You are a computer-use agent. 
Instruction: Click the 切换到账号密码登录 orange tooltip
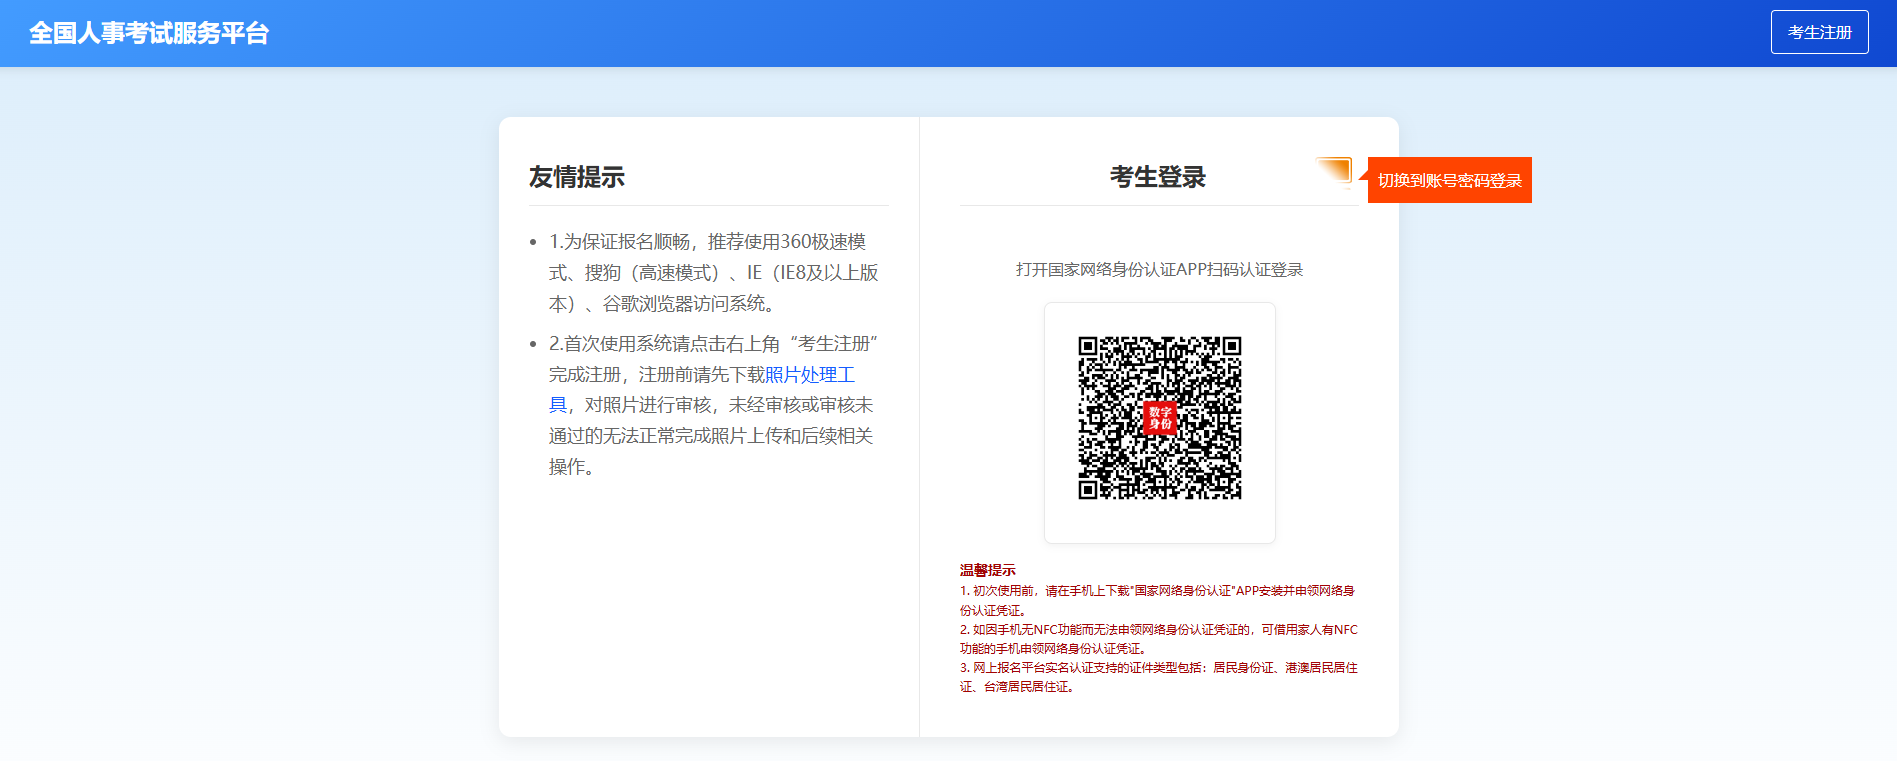pos(1449,180)
